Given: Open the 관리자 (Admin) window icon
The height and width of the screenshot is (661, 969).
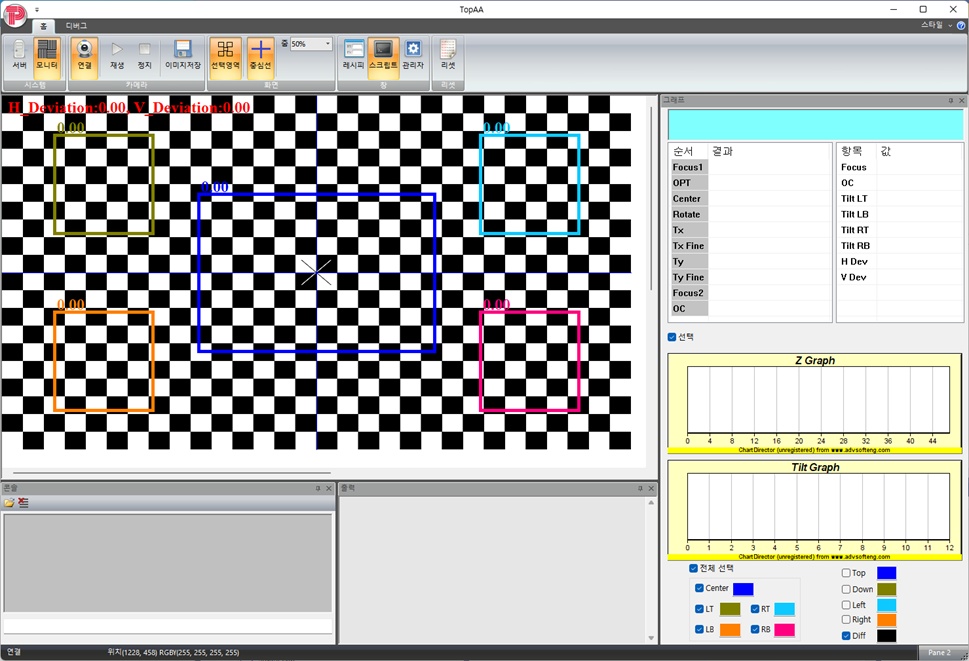Looking at the screenshot, I should 413,55.
